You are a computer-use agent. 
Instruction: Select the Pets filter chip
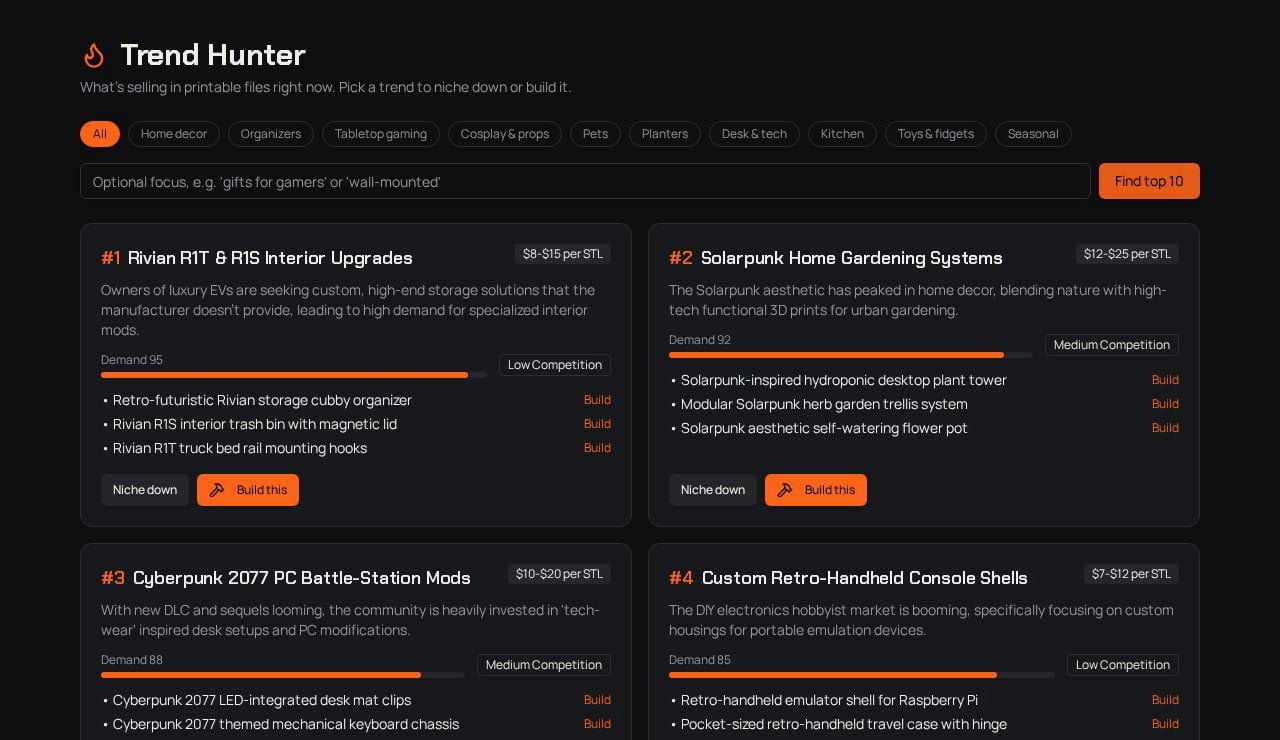pos(595,134)
